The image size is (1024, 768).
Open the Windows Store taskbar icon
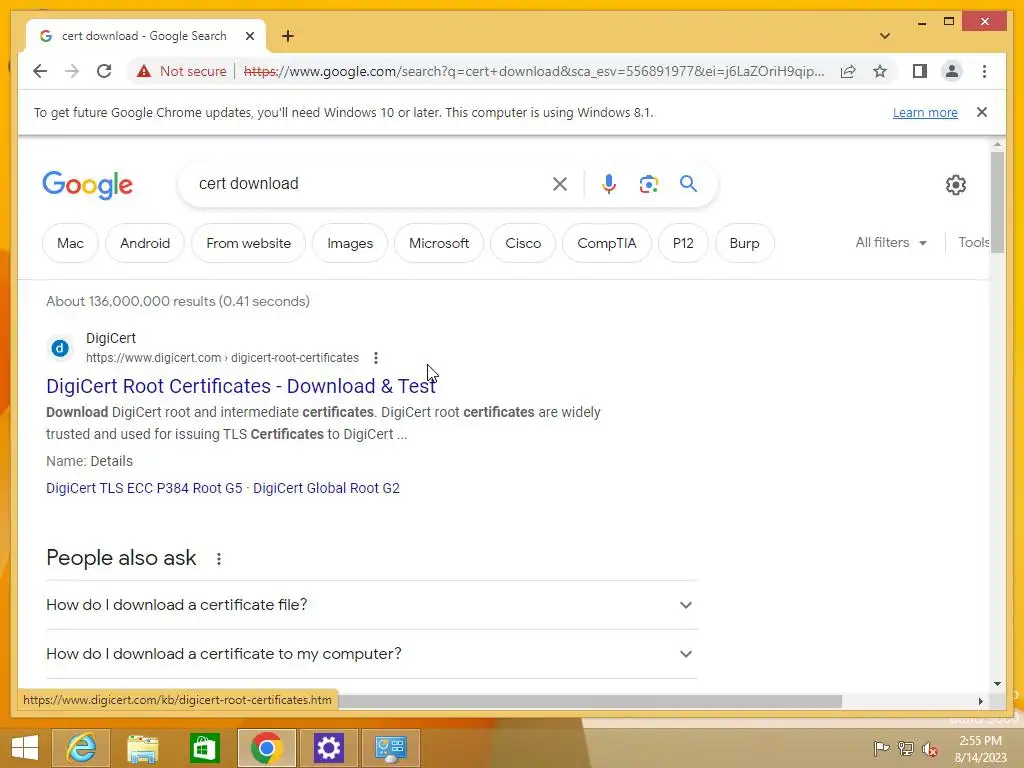pos(204,748)
